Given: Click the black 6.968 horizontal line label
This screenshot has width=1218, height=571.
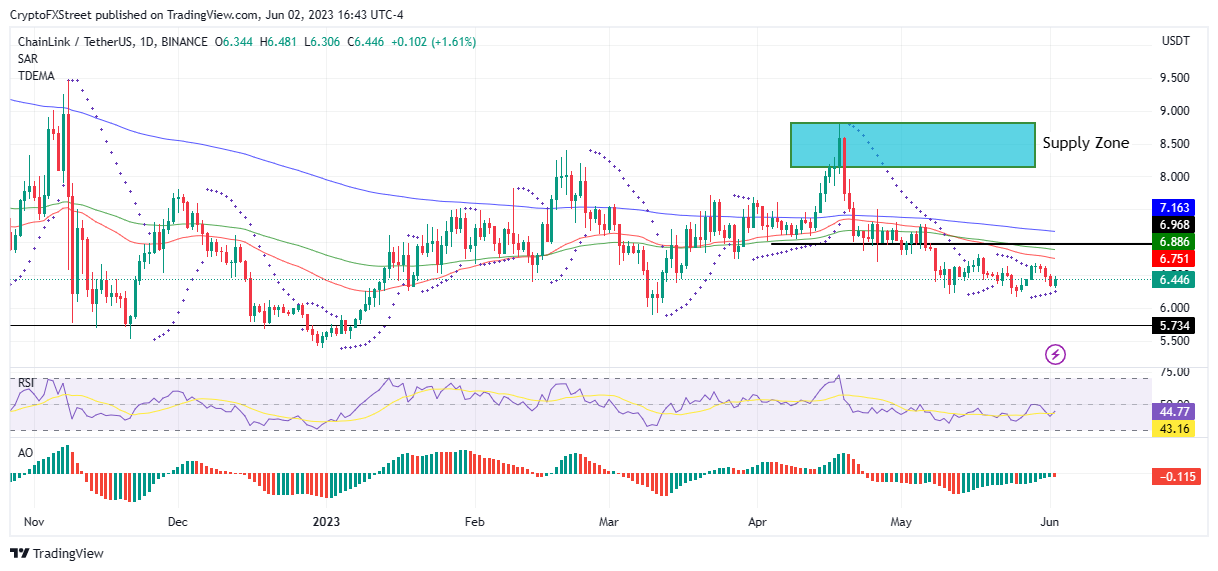Looking at the screenshot, I should [x=1174, y=225].
